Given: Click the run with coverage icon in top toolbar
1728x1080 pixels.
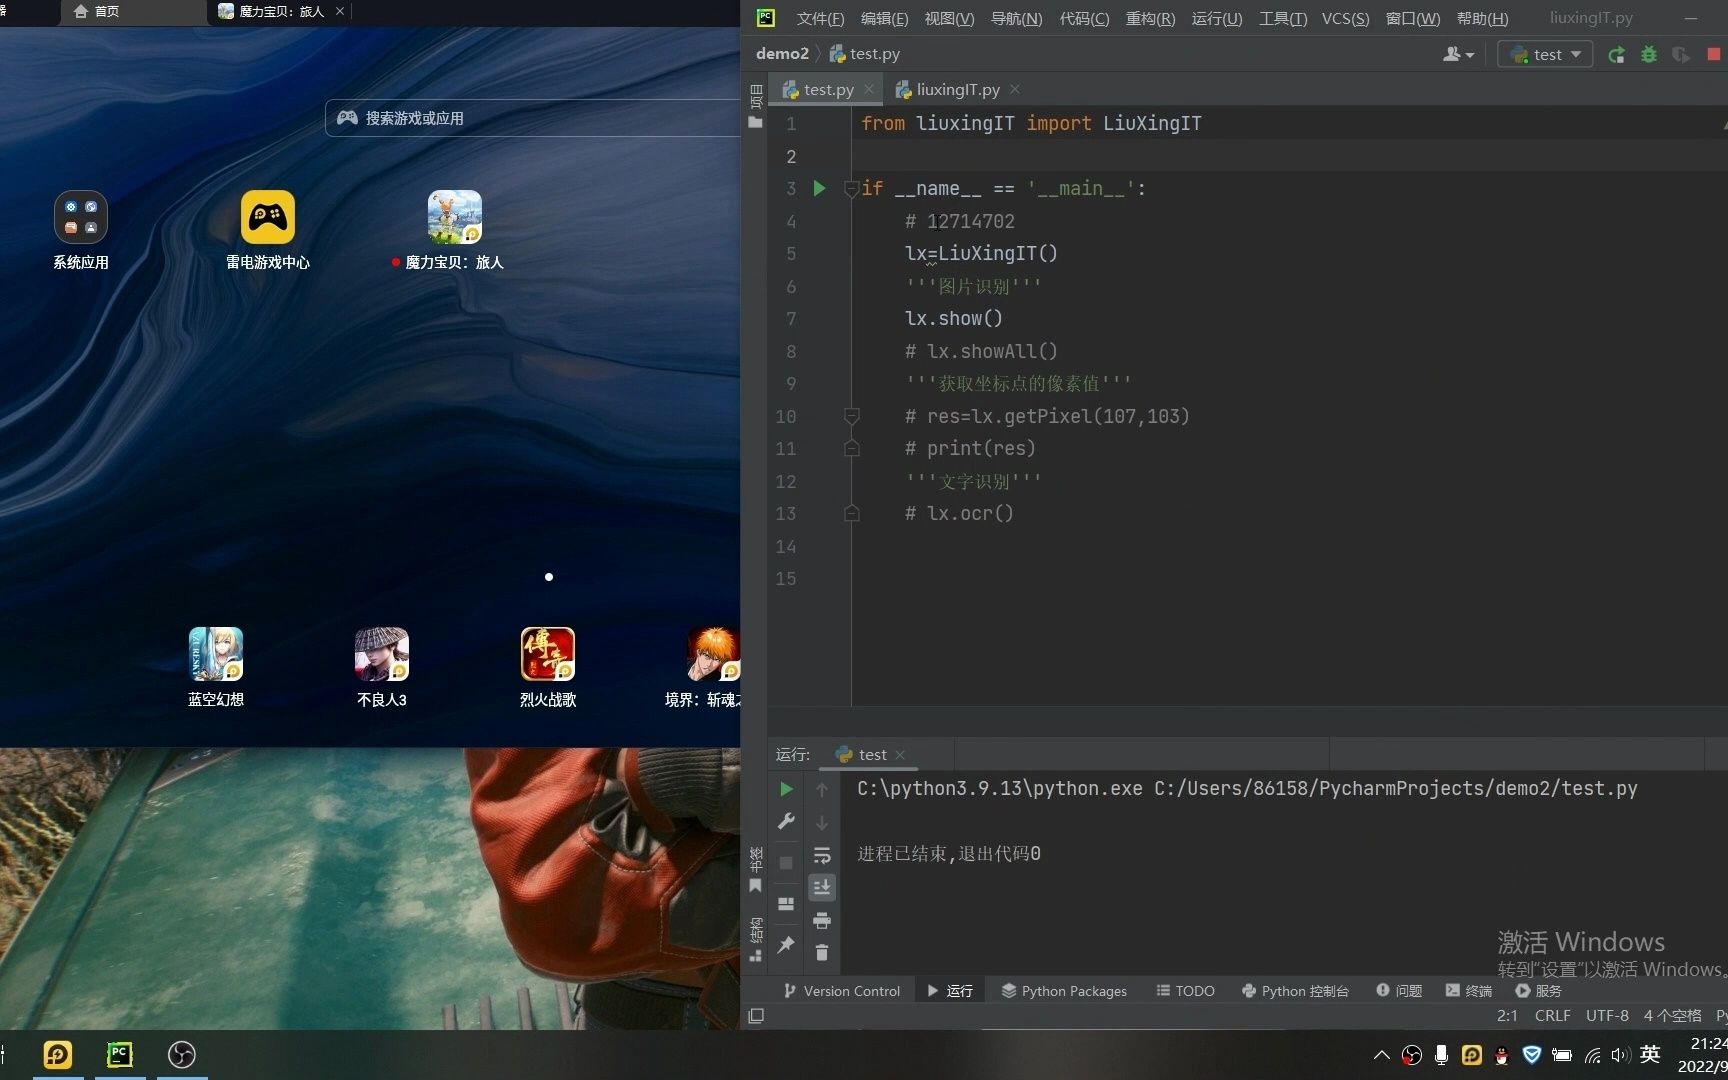Looking at the screenshot, I should pyautogui.click(x=1681, y=55).
